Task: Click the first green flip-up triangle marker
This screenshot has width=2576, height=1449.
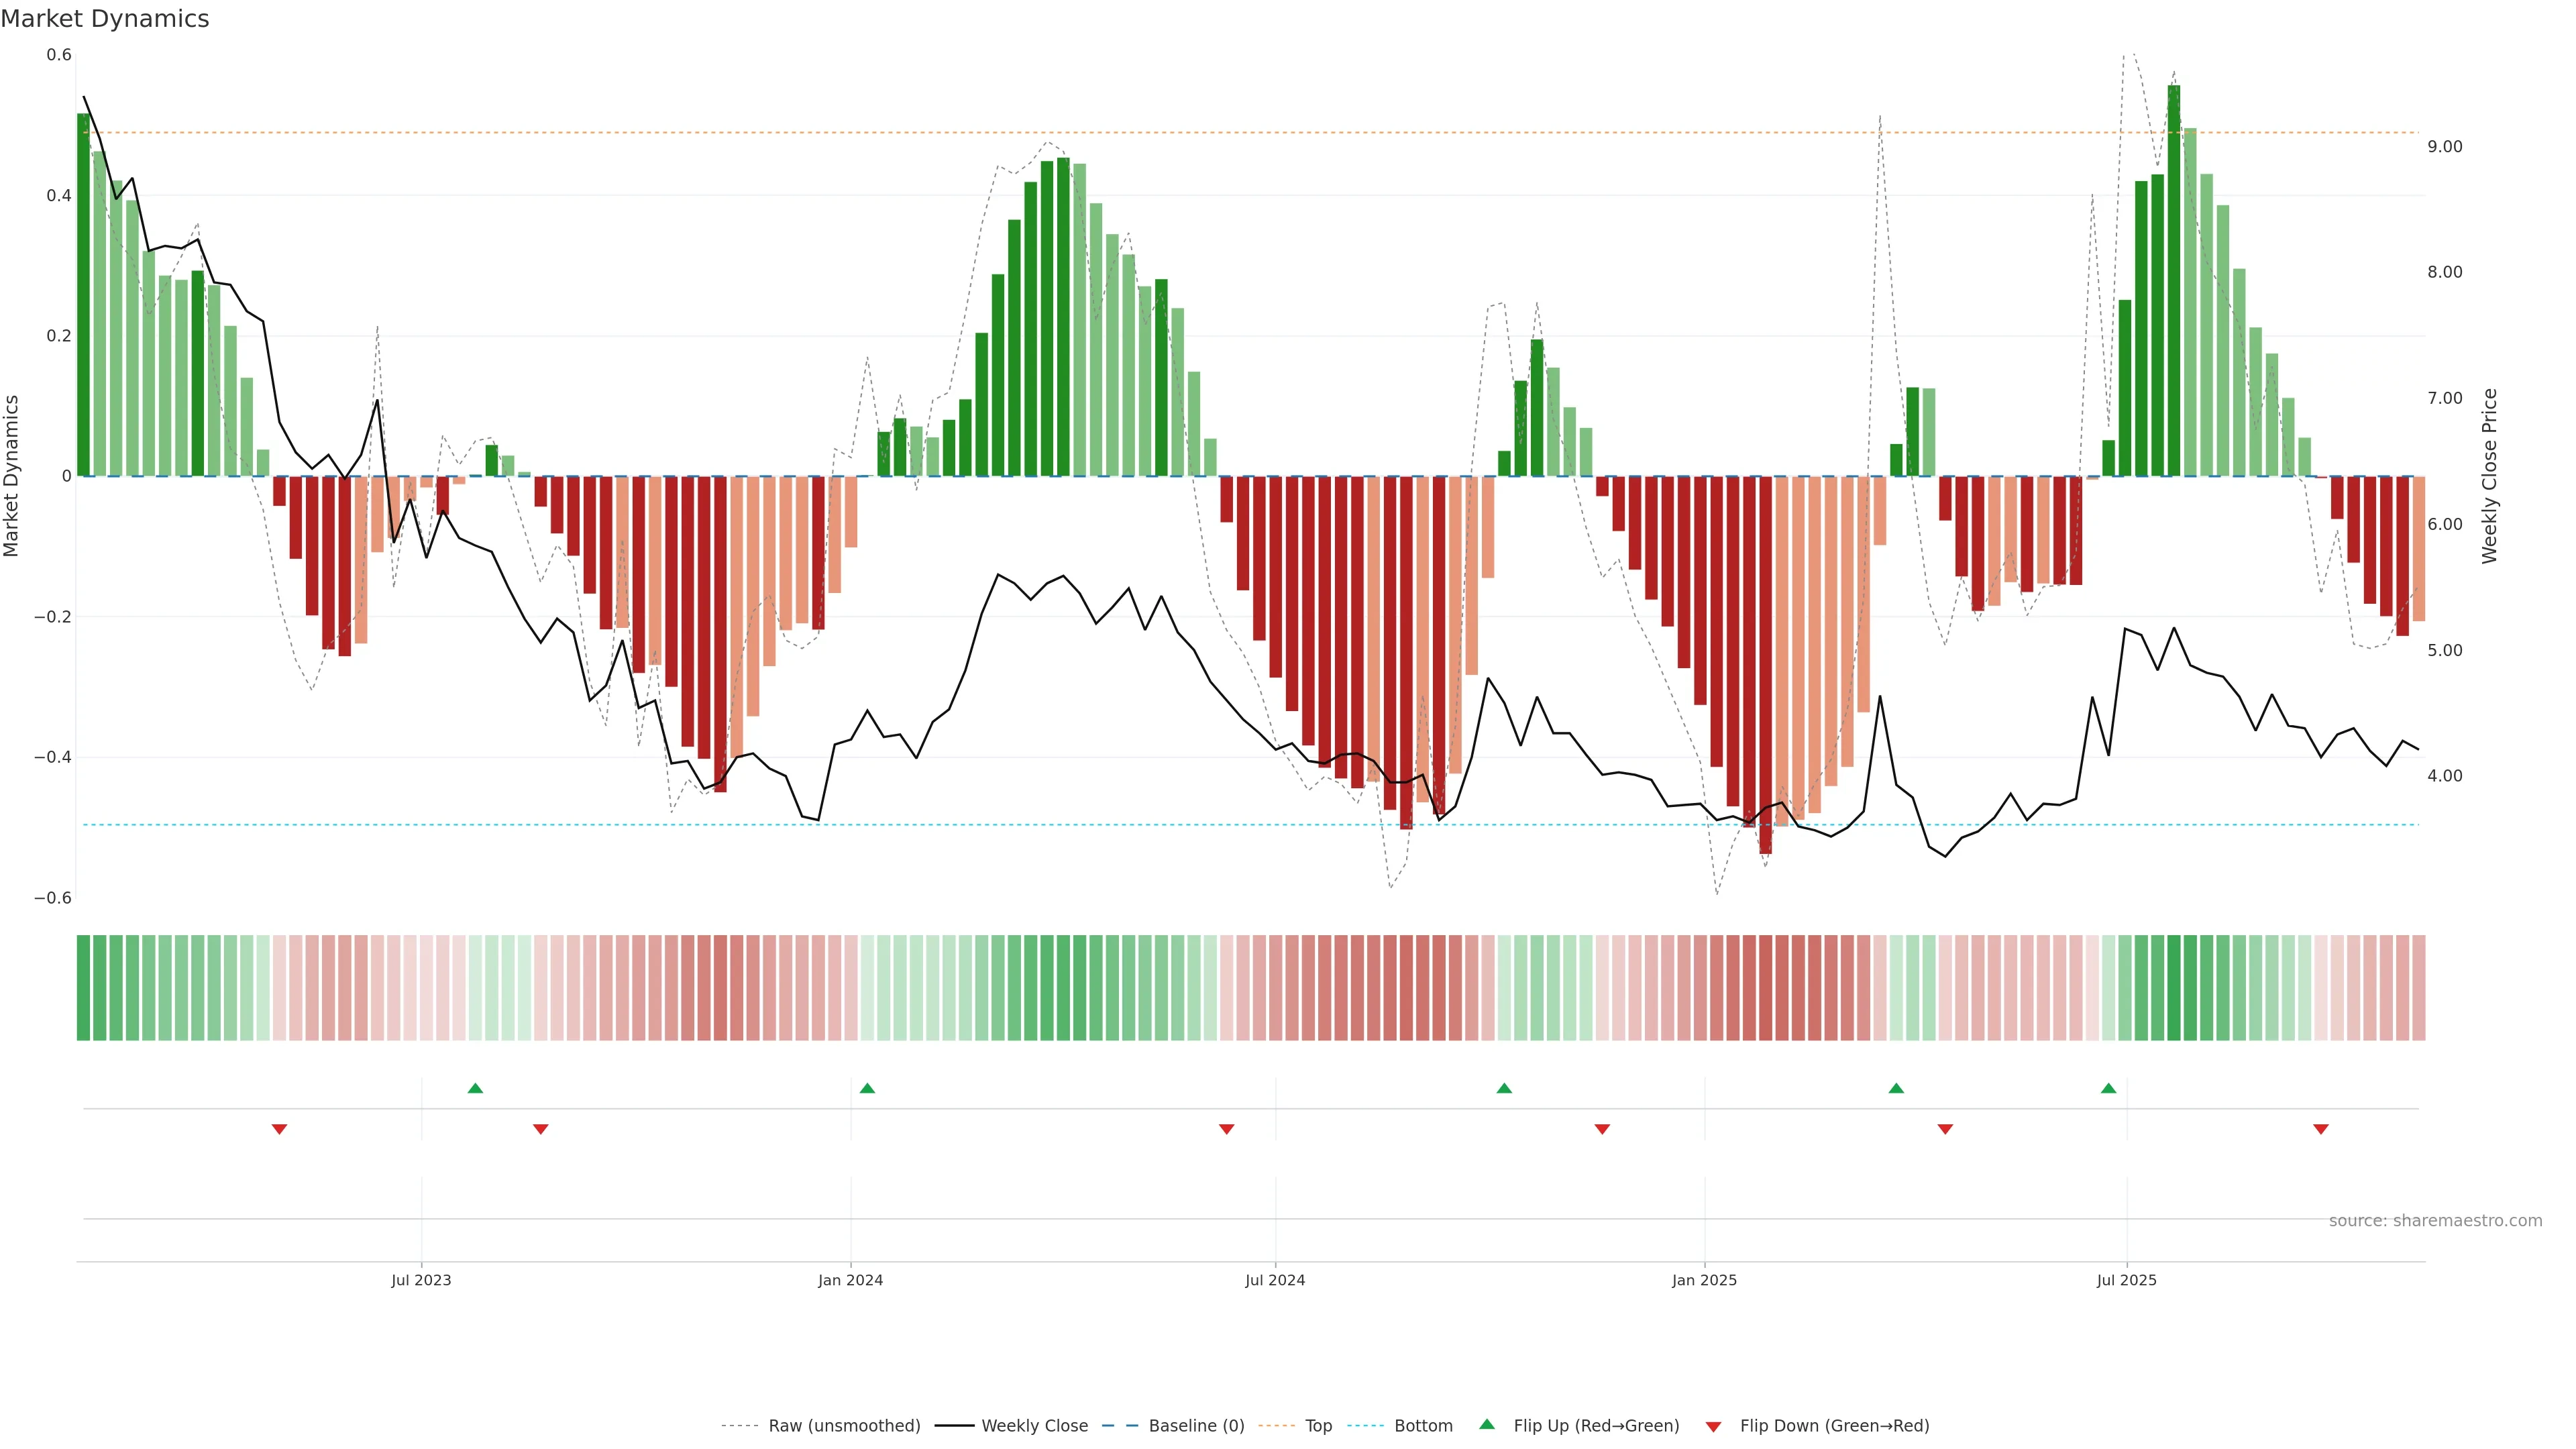Action: click(475, 1088)
